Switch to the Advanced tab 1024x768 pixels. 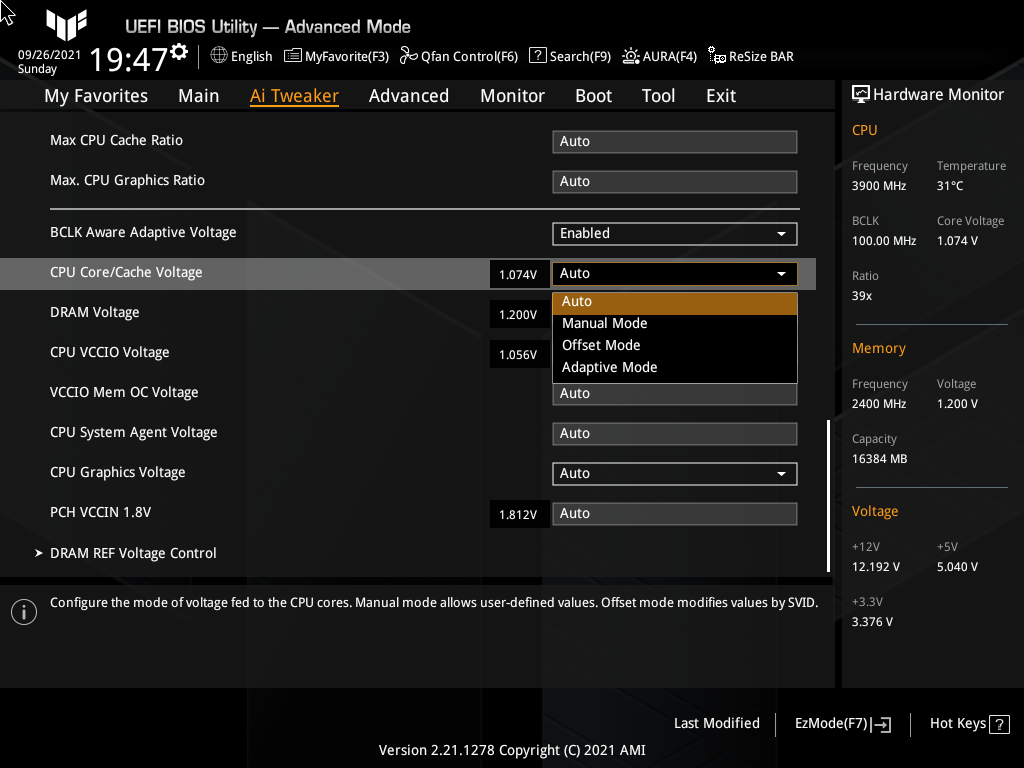409,95
